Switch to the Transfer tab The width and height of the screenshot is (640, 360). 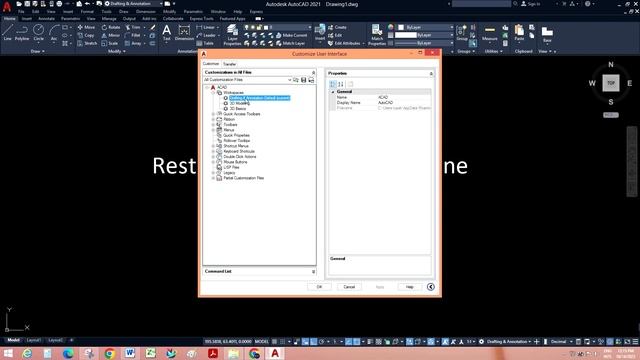click(229, 64)
